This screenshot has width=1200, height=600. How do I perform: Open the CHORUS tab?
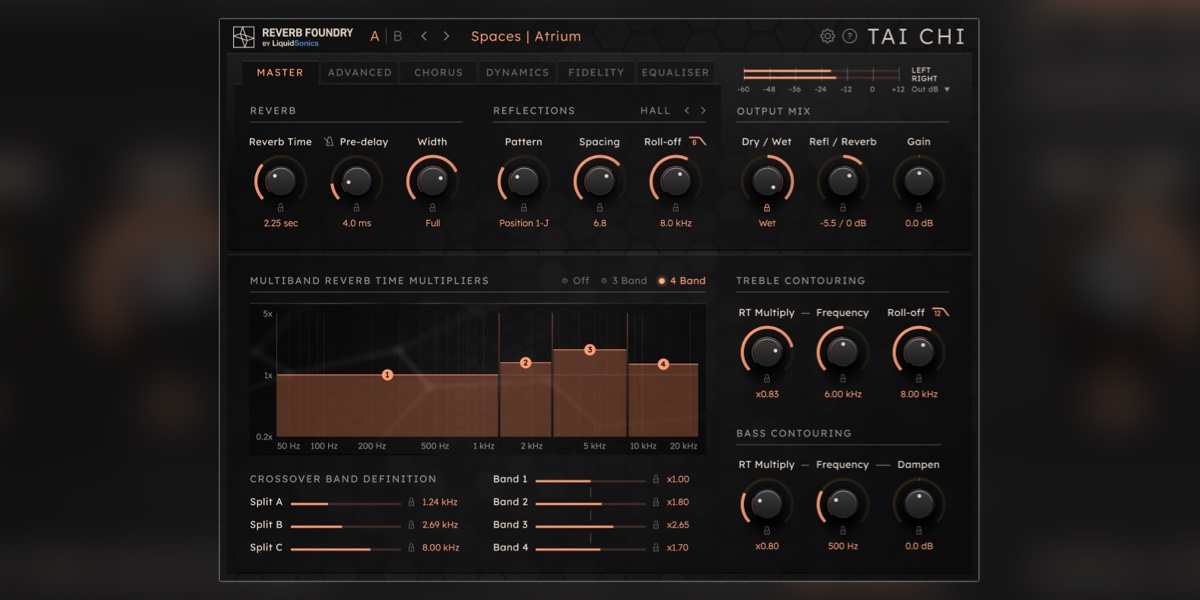pos(439,72)
